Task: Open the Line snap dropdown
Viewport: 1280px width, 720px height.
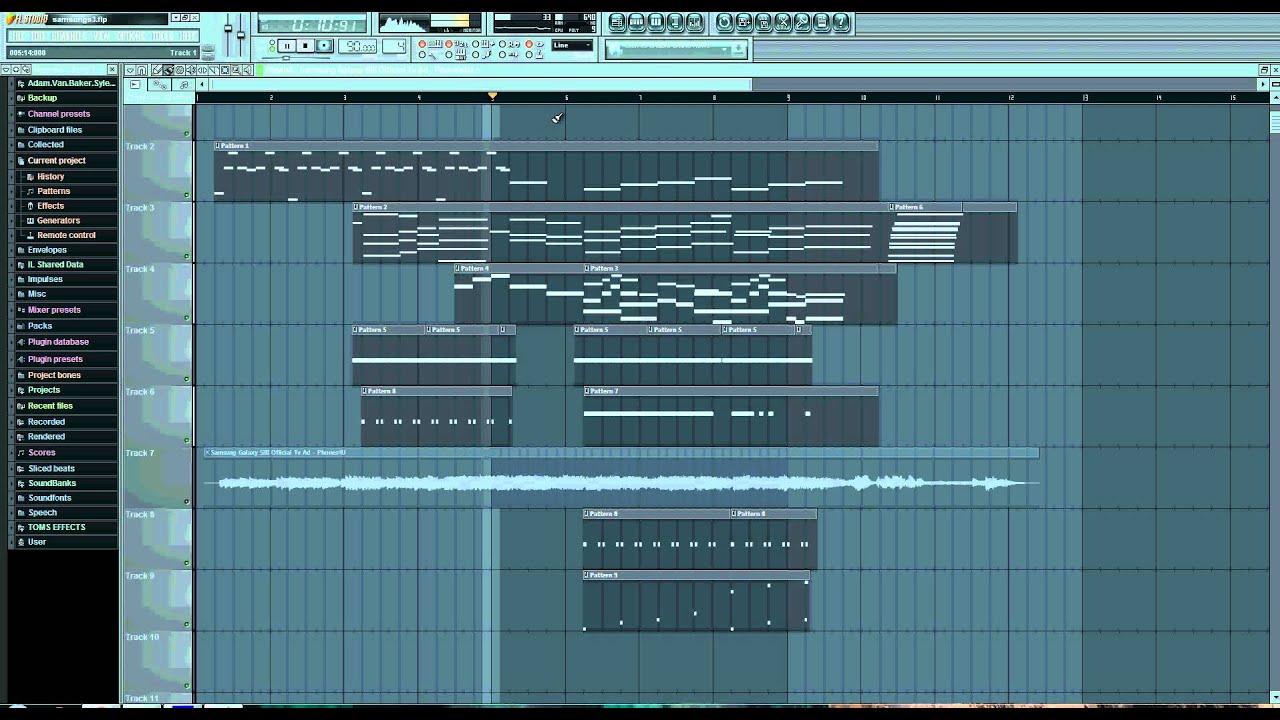Action: [x=572, y=45]
